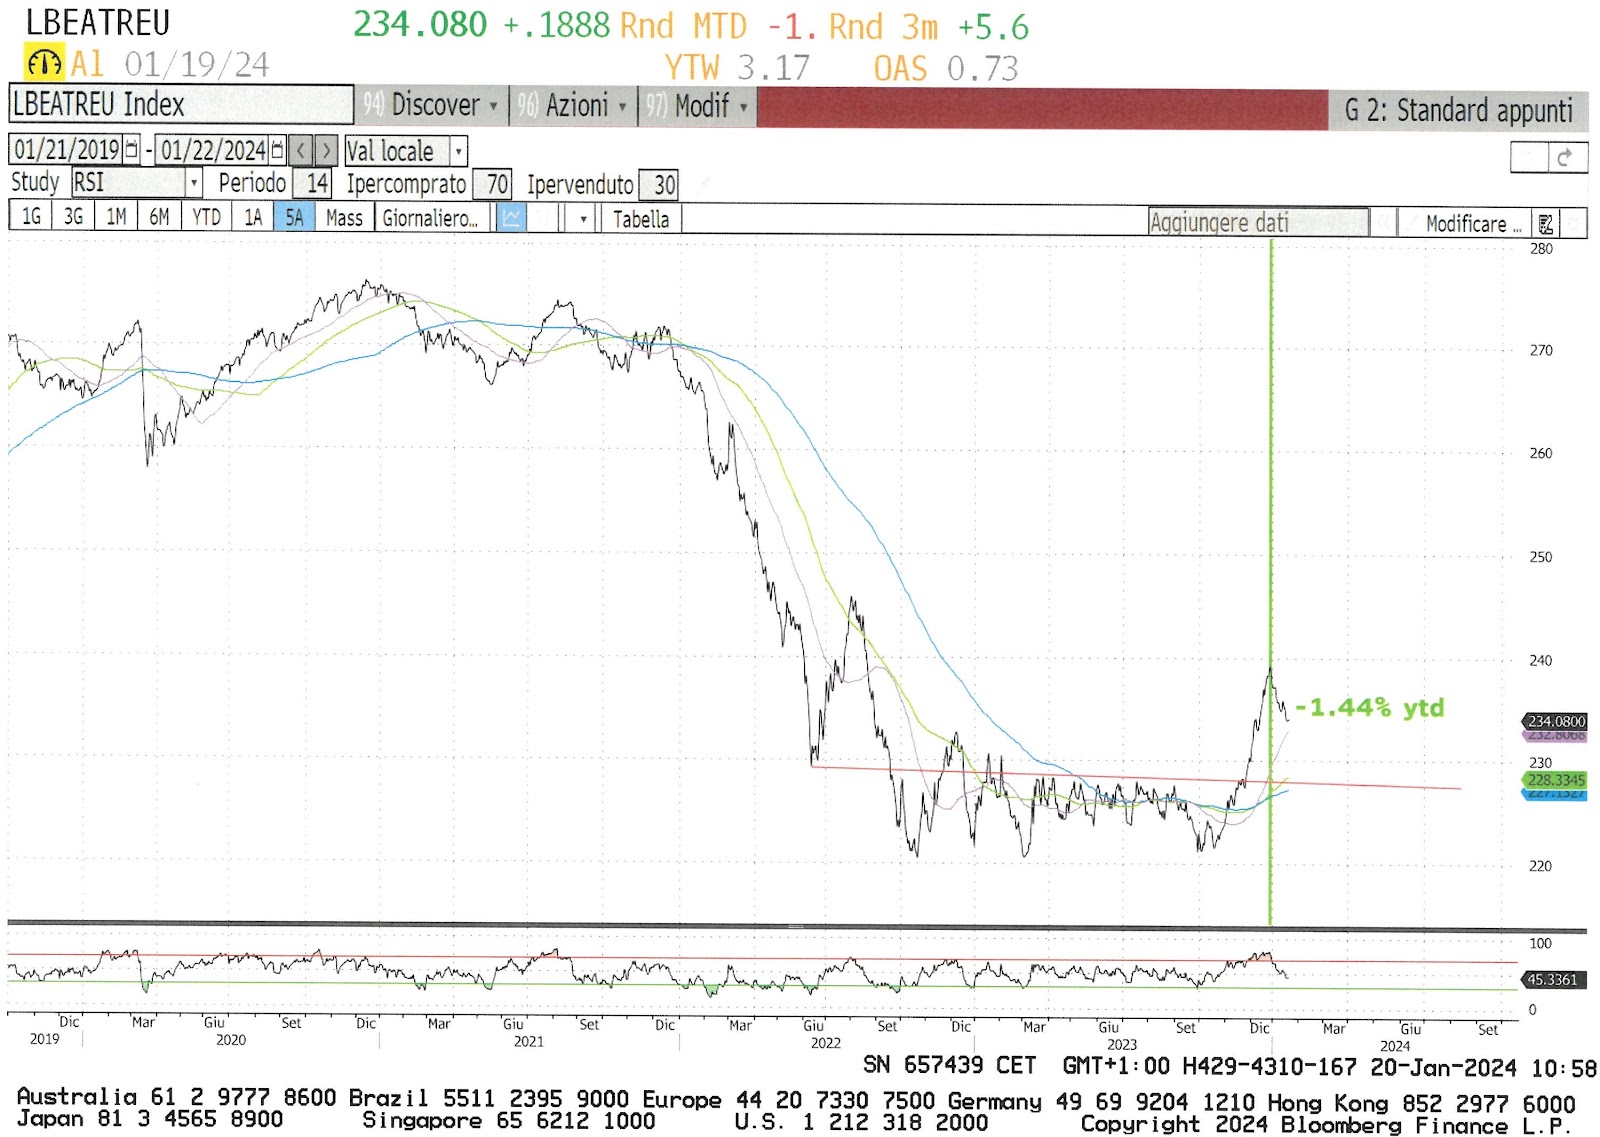Select the Mass time range tab
Viewport: 1600px width, 1137px height.
coord(345,217)
